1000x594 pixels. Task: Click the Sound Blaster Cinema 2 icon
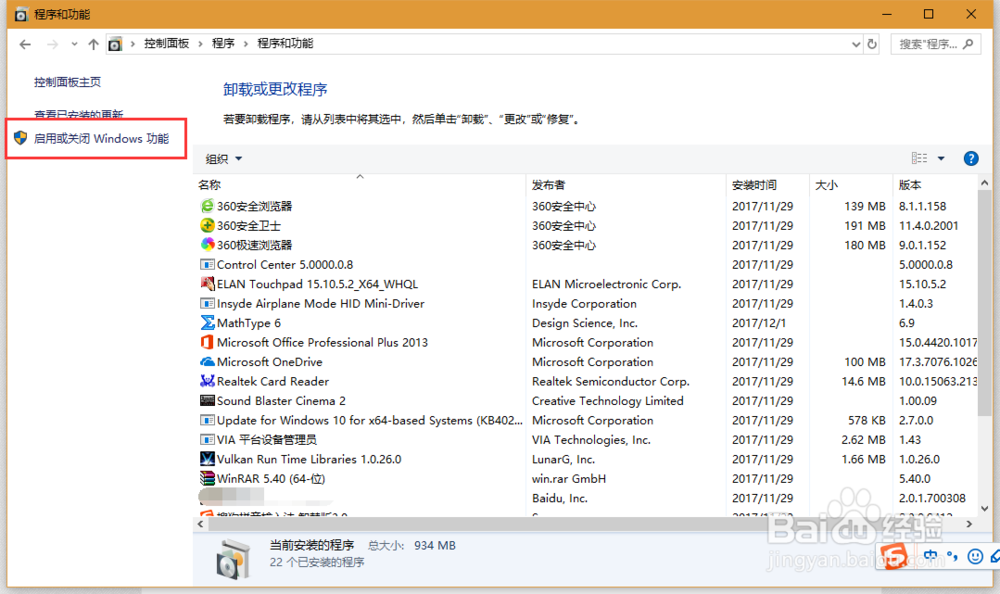[207, 400]
